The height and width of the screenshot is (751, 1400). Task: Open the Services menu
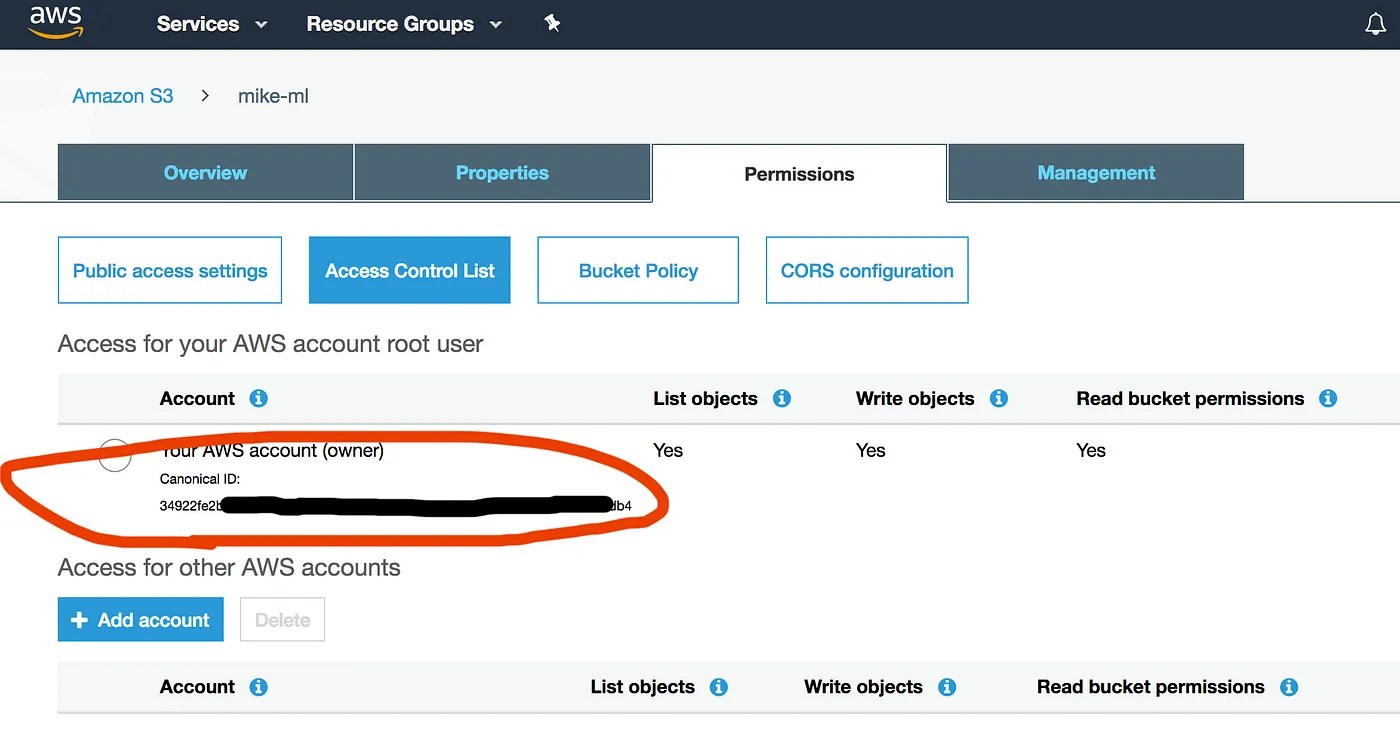pyautogui.click(x=197, y=23)
